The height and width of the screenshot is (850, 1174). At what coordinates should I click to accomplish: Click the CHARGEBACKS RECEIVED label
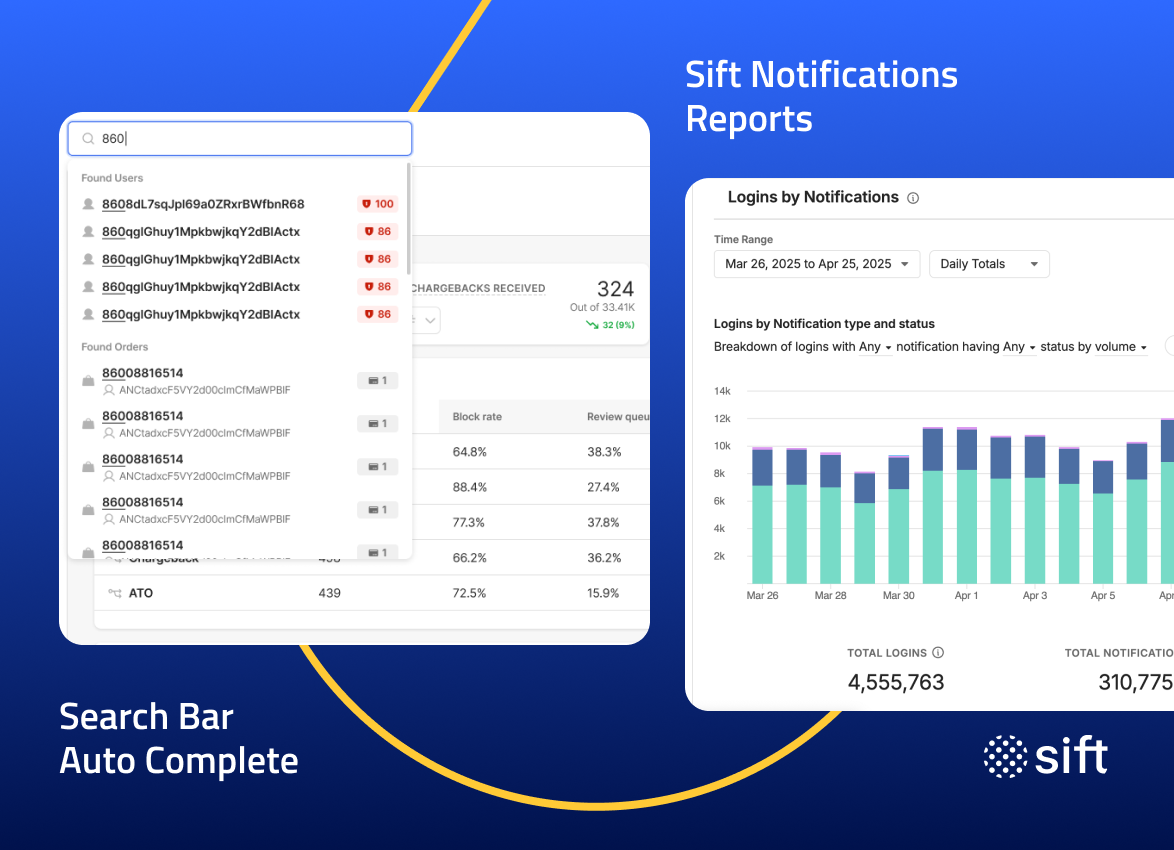point(478,288)
